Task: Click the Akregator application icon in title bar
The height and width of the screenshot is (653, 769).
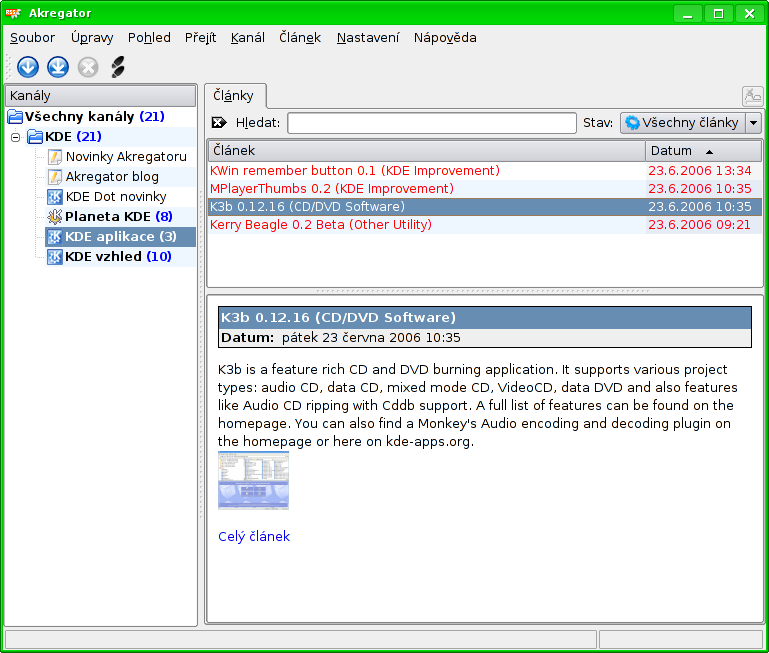Action: (13, 13)
